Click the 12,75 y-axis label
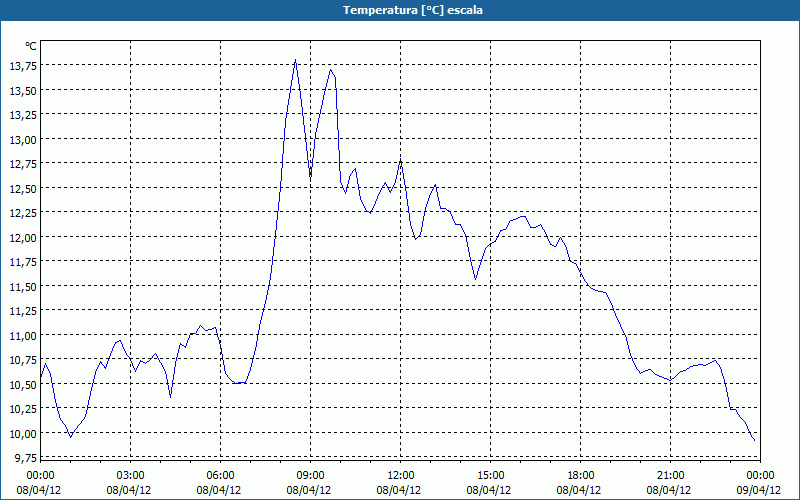Screen dimensions: 800x500 (23, 164)
